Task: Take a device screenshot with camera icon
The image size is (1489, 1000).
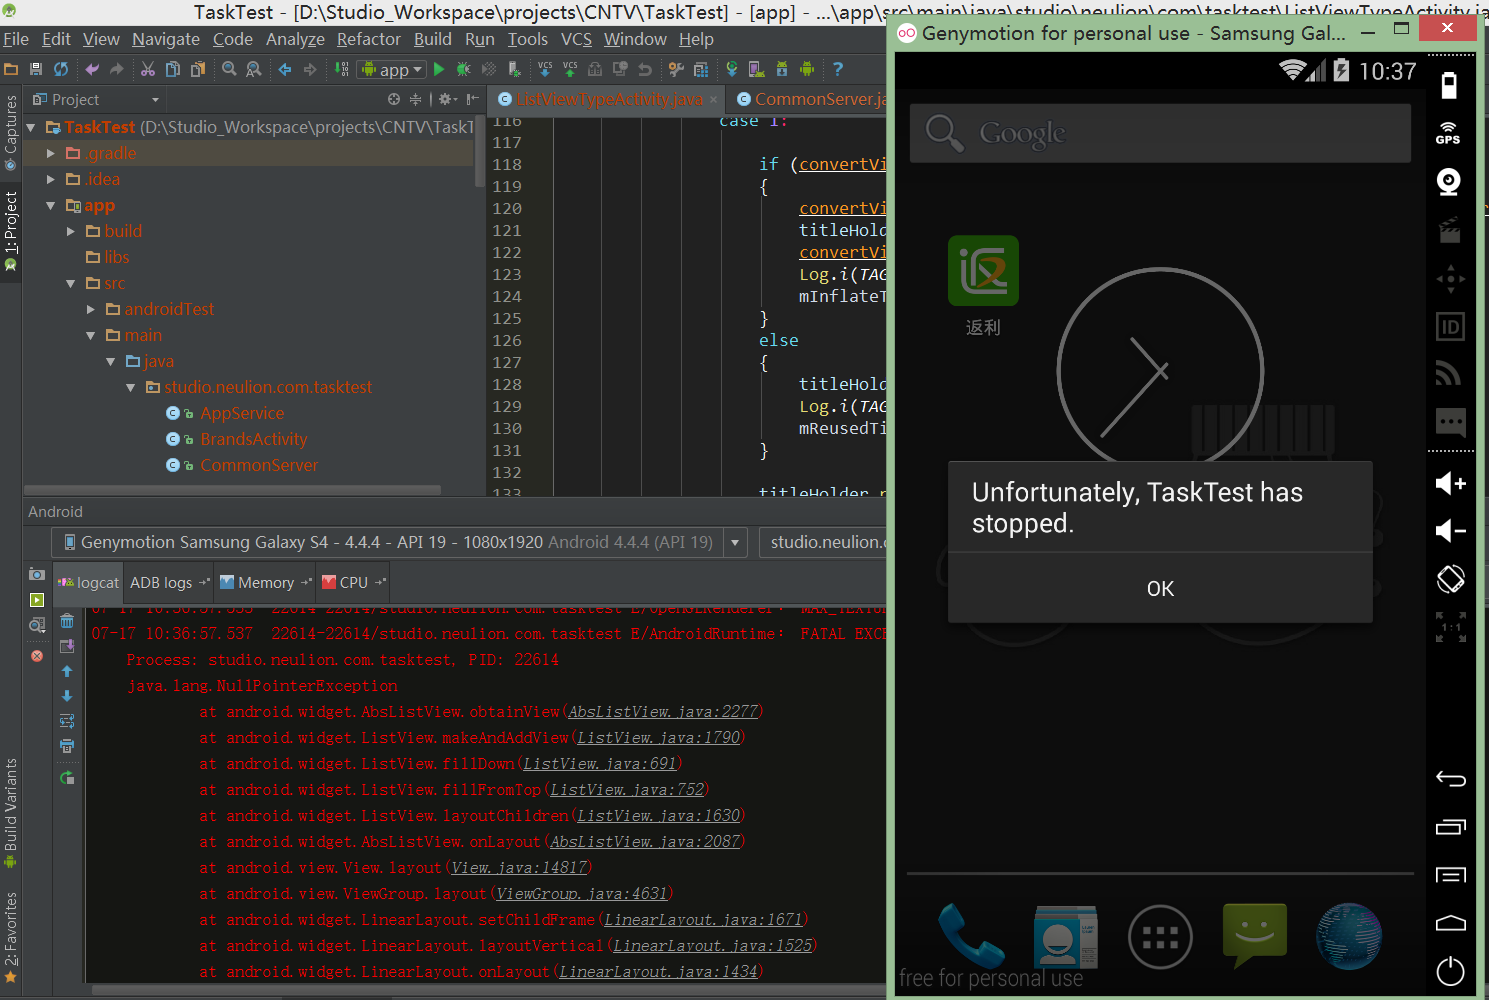Action: point(37,574)
